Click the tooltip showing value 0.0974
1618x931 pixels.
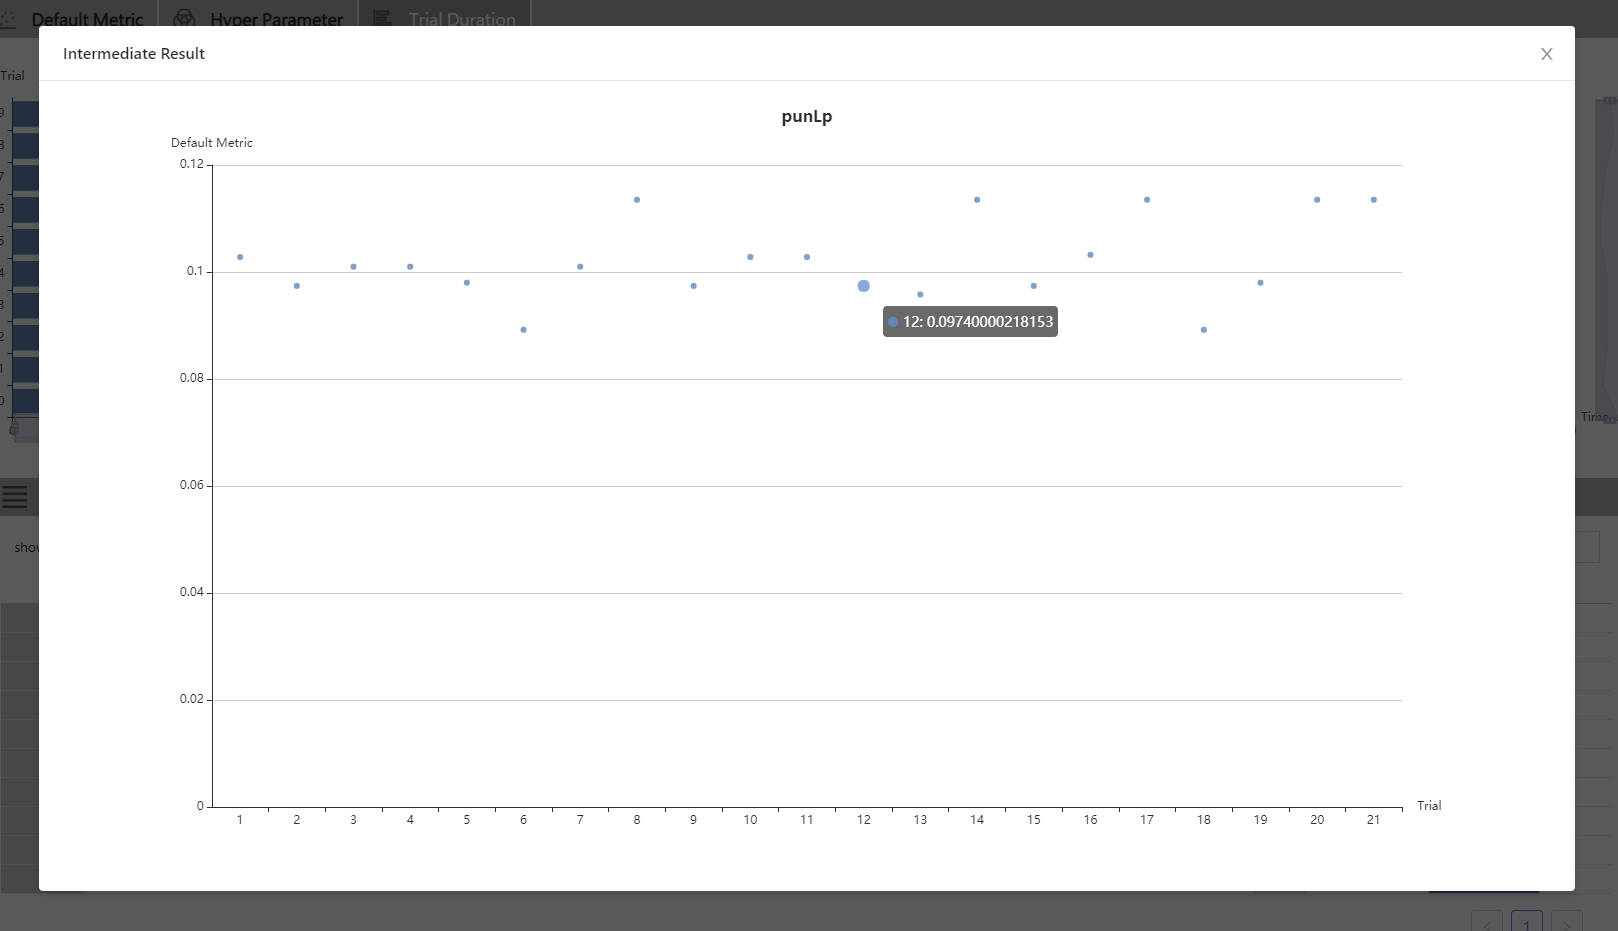point(970,321)
